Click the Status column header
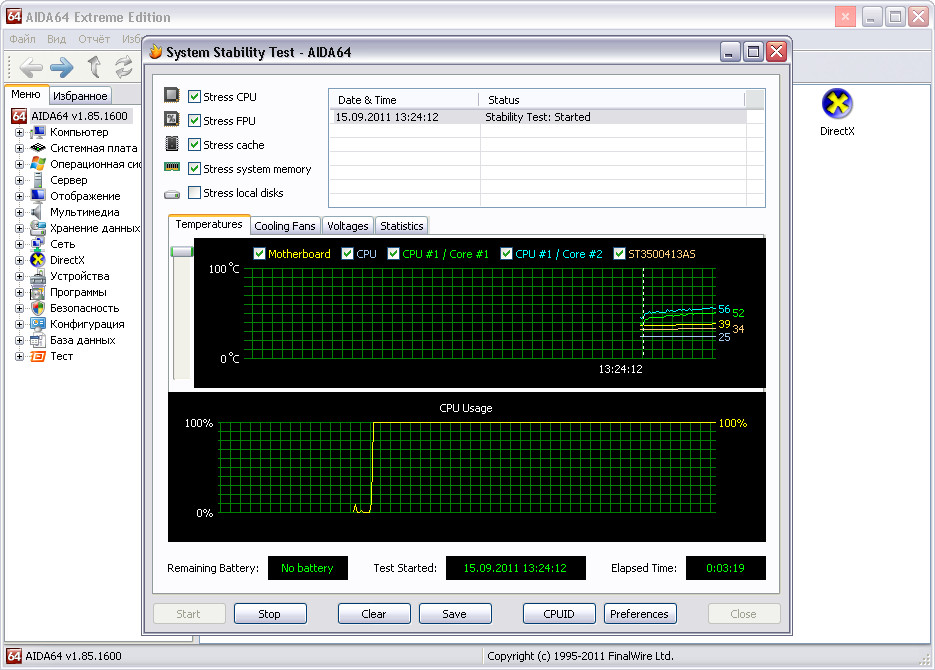This screenshot has width=935, height=670. [x=612, y=100]
